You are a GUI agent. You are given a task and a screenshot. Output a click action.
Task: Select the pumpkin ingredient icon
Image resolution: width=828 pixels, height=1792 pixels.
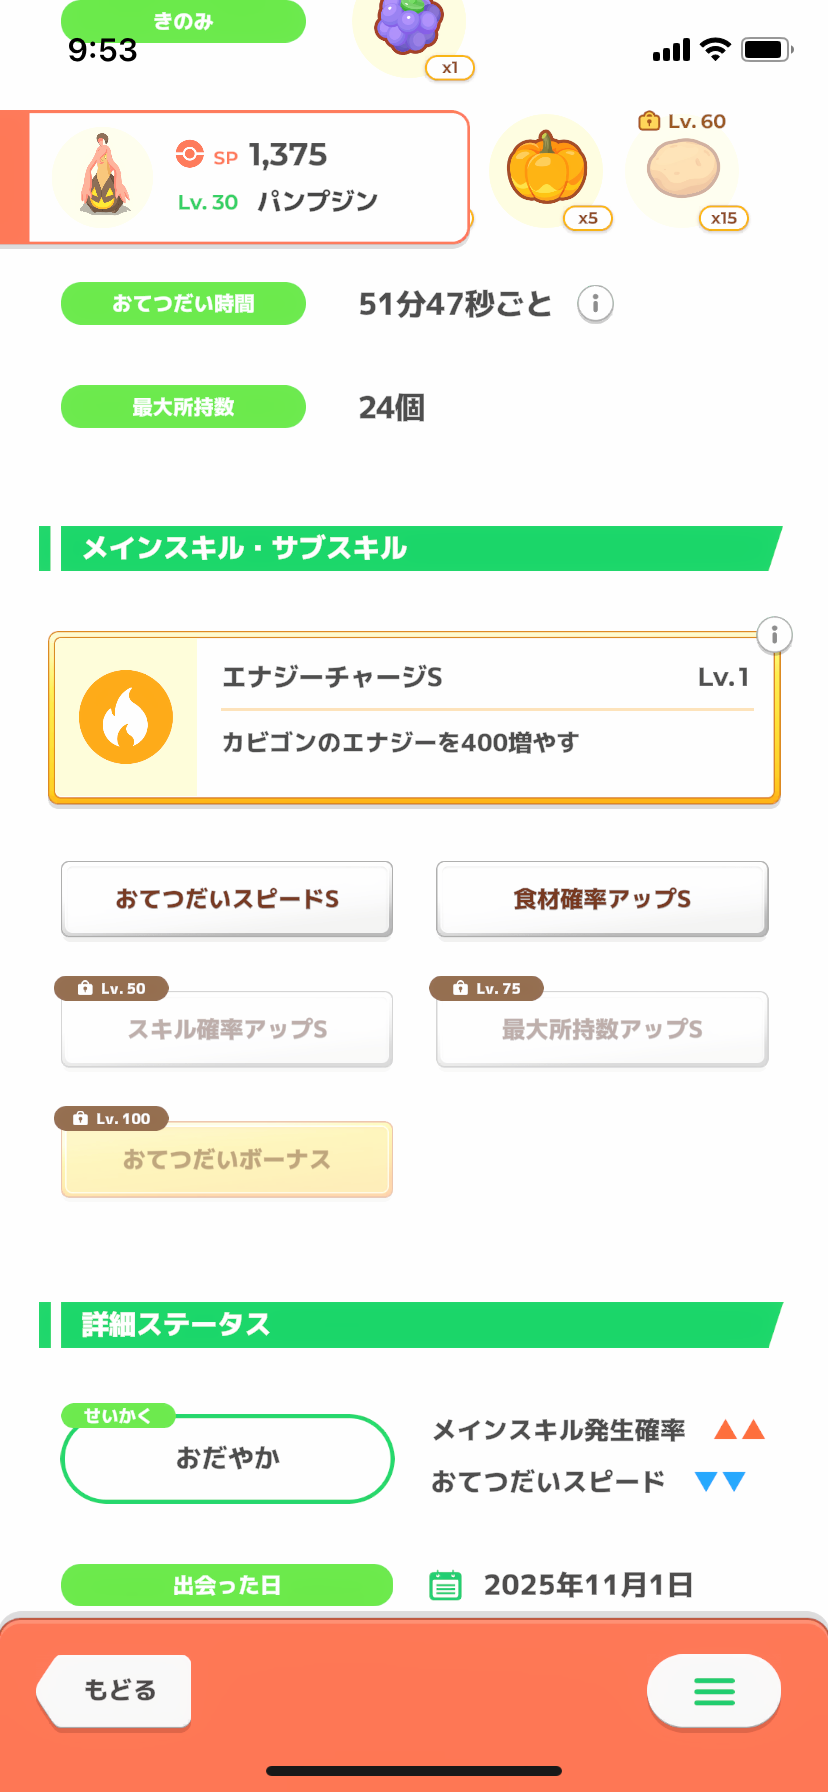[546, 170]
